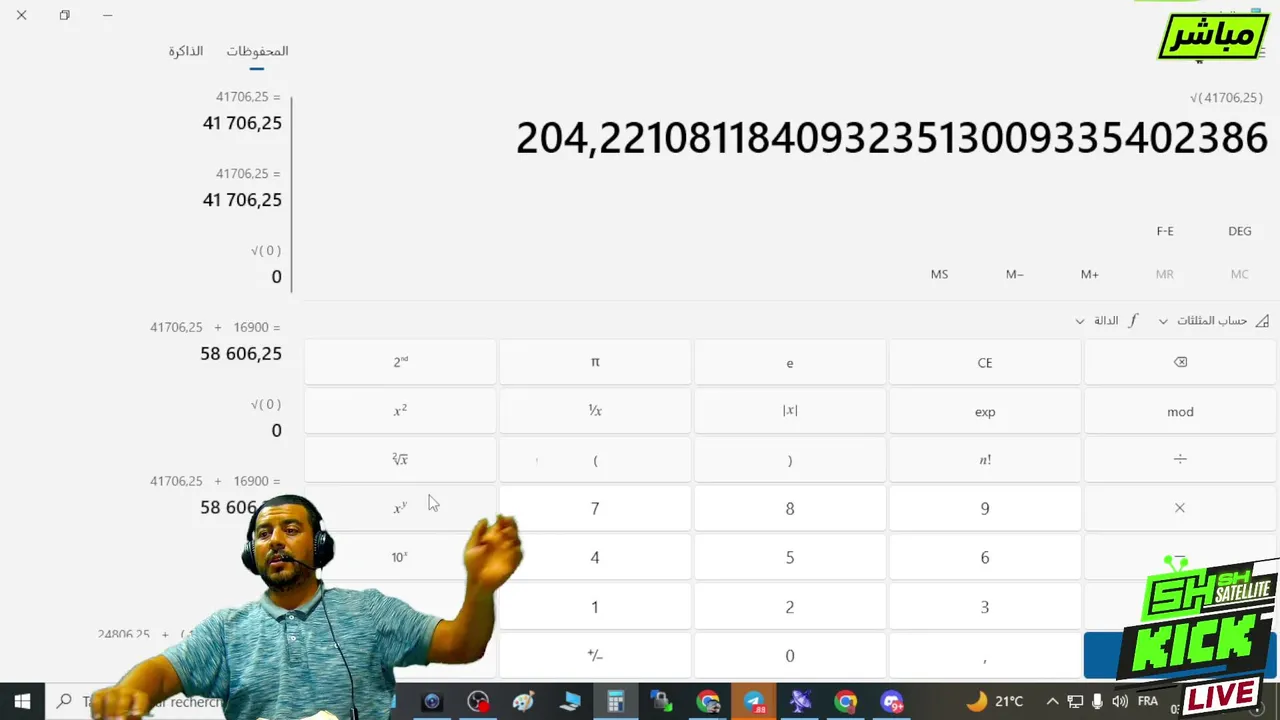Click the MC memory clear button

[1240, 274]
